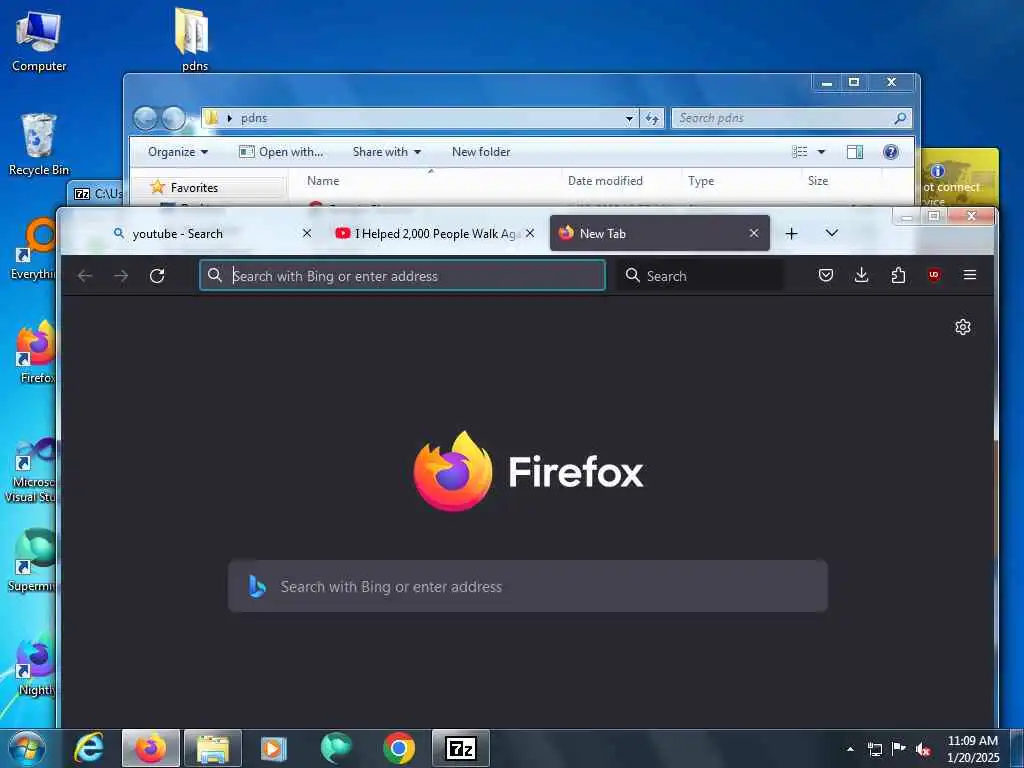Screen dimensions: 1024x768
Task: Open Explorer help question mark icon
Action: pos(891,152)
